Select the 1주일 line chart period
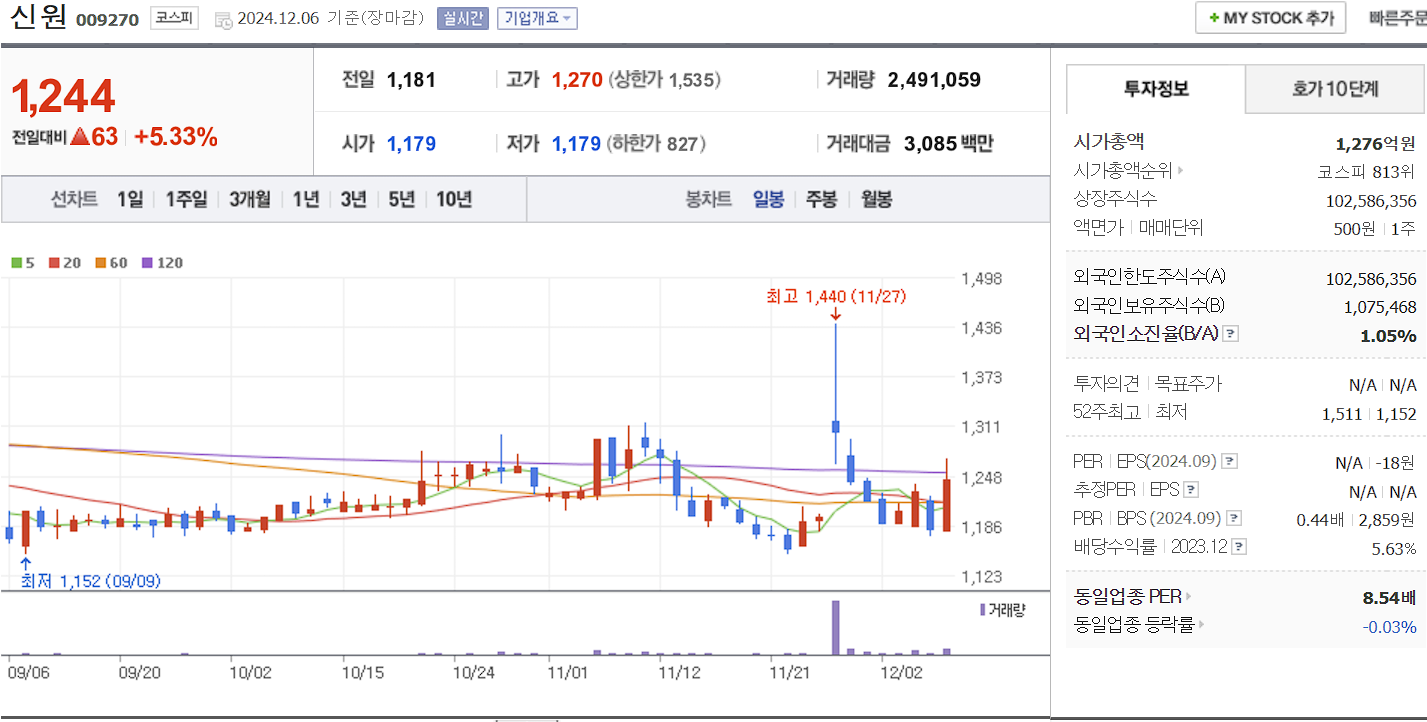1427x722 pixels. [x=186, y=199]
